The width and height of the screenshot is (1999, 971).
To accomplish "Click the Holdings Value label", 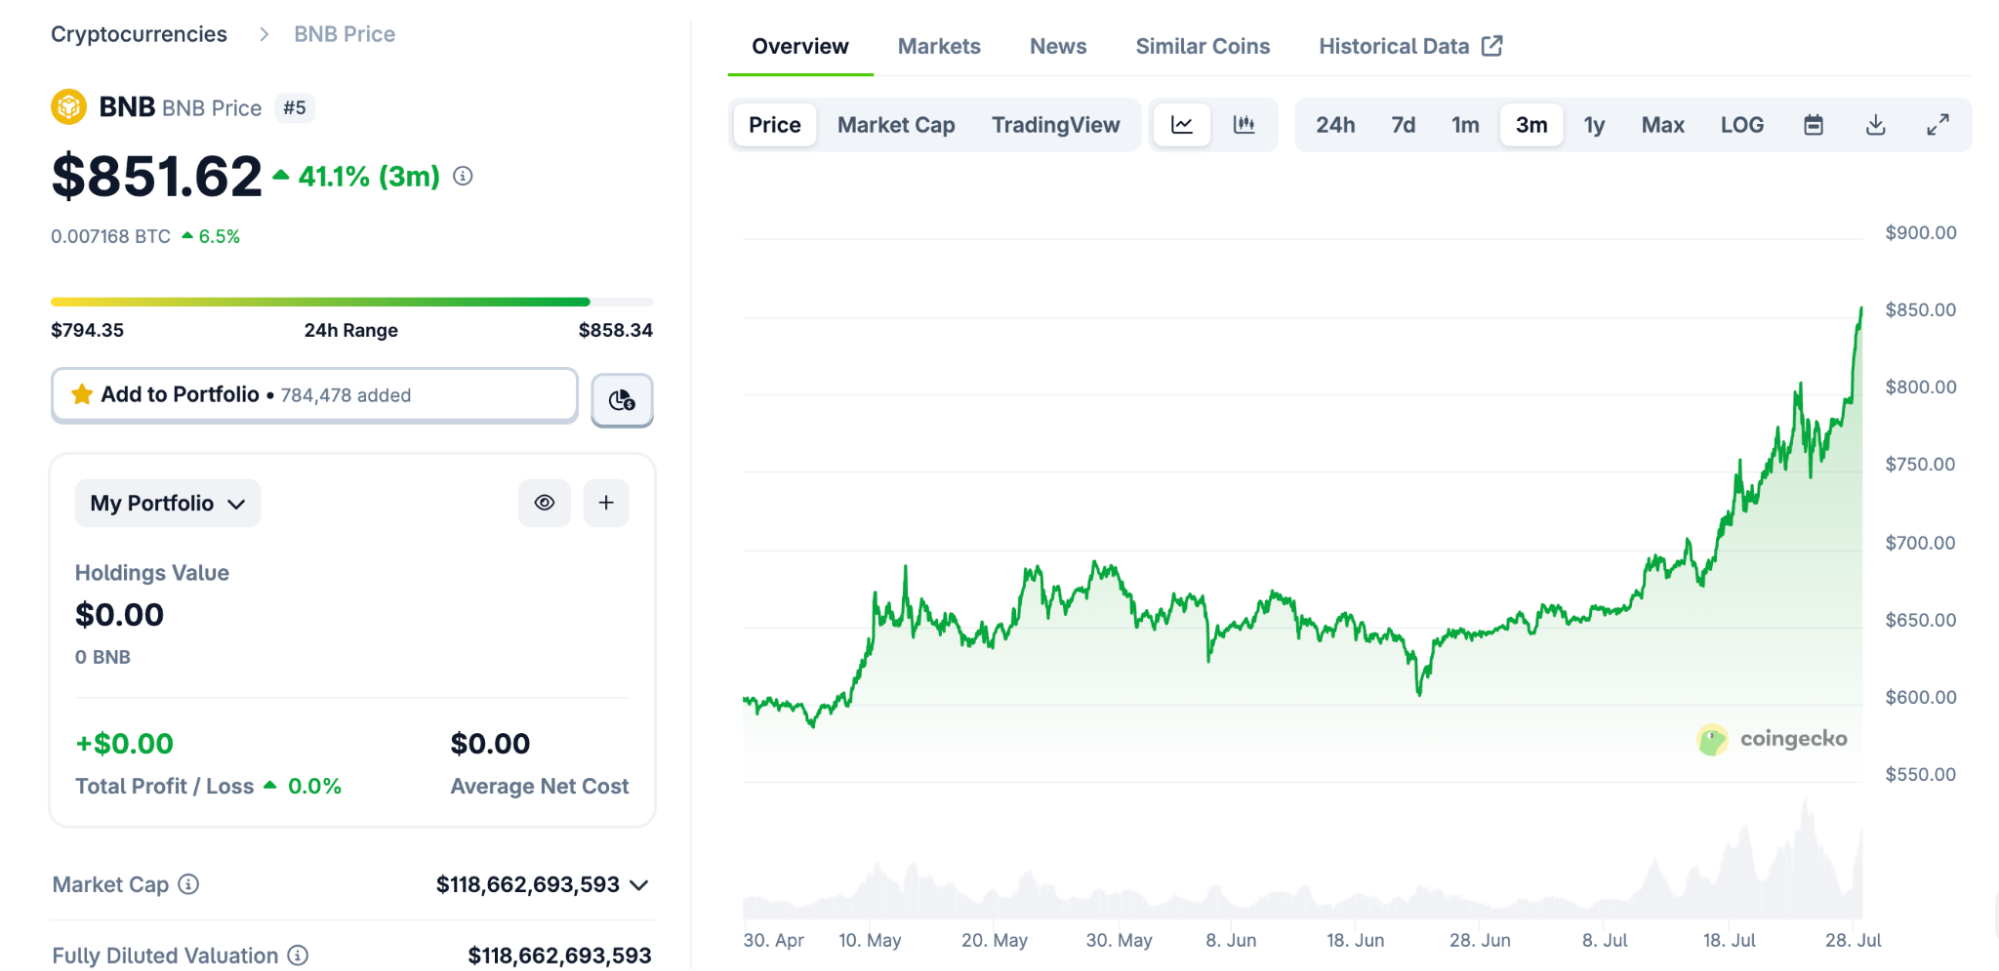I will [152, 573].
